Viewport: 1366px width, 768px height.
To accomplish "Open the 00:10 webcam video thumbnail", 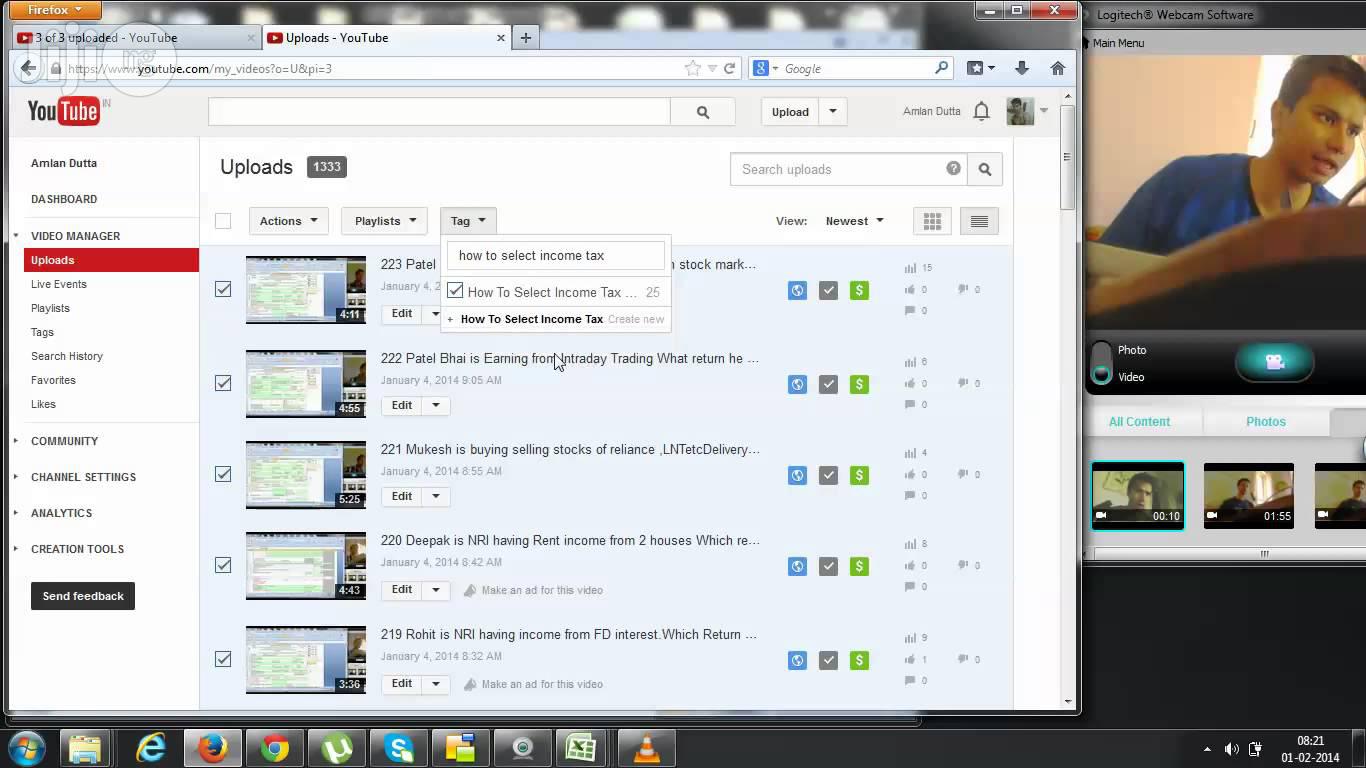I will pos(1138,495).
